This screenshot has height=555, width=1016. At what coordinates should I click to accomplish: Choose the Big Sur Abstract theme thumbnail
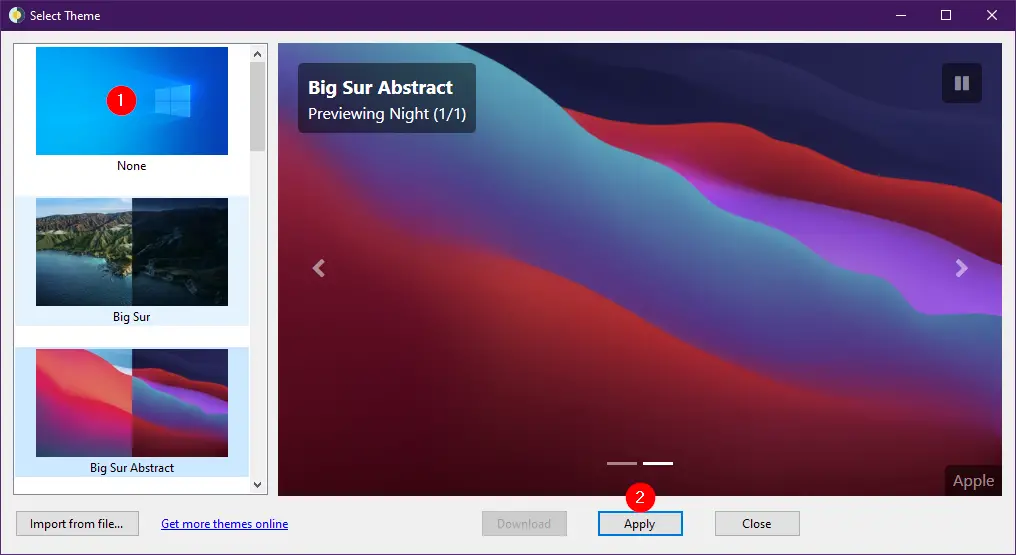click(x=132, y=403)
